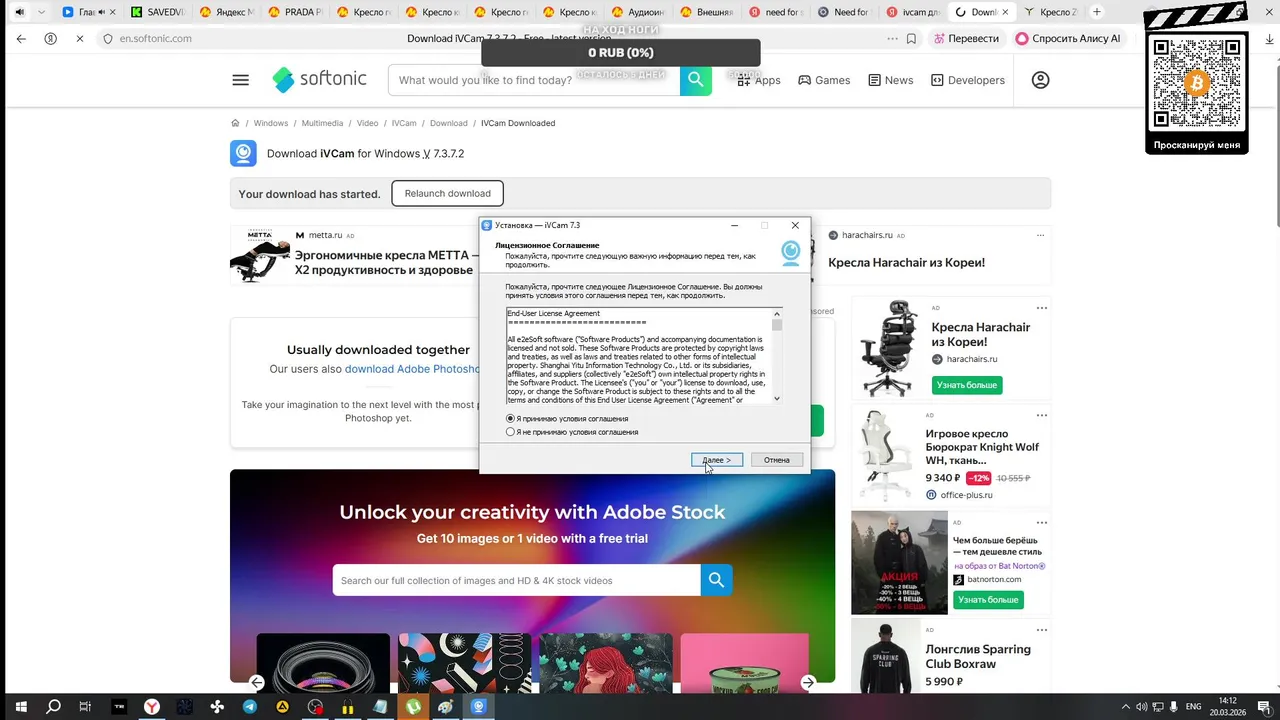Open 'download Adobe Photoshop' link
This screenshot has height=720, width=1280.
[412, 369]
